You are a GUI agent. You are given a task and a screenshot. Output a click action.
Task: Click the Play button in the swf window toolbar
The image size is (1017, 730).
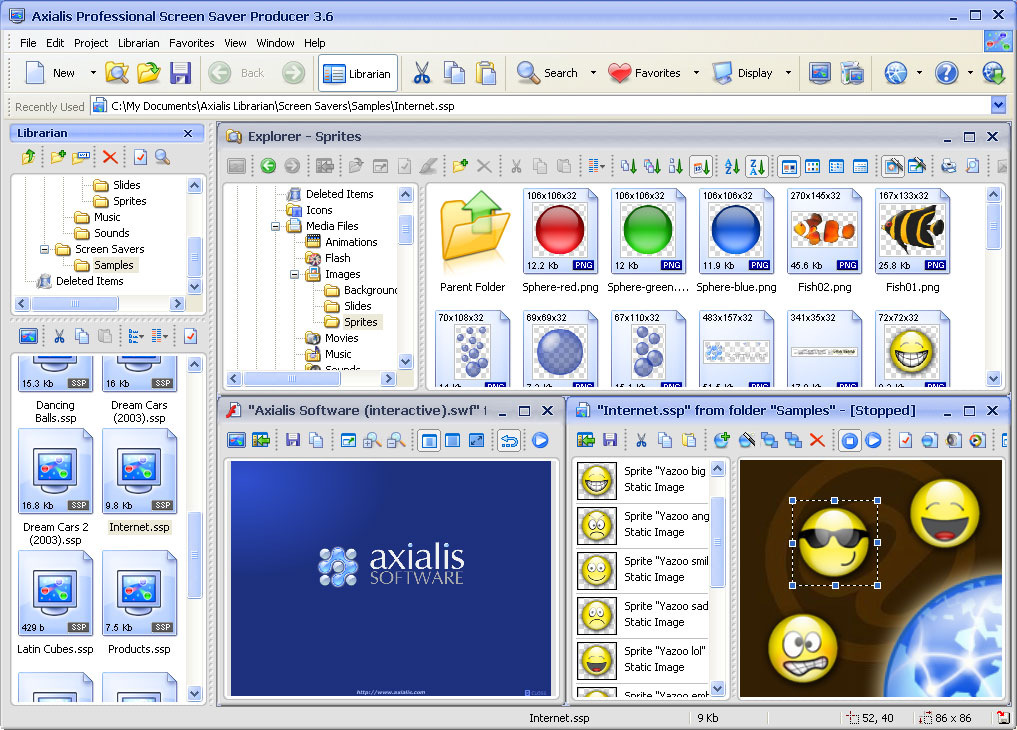(x=540, y=441)
